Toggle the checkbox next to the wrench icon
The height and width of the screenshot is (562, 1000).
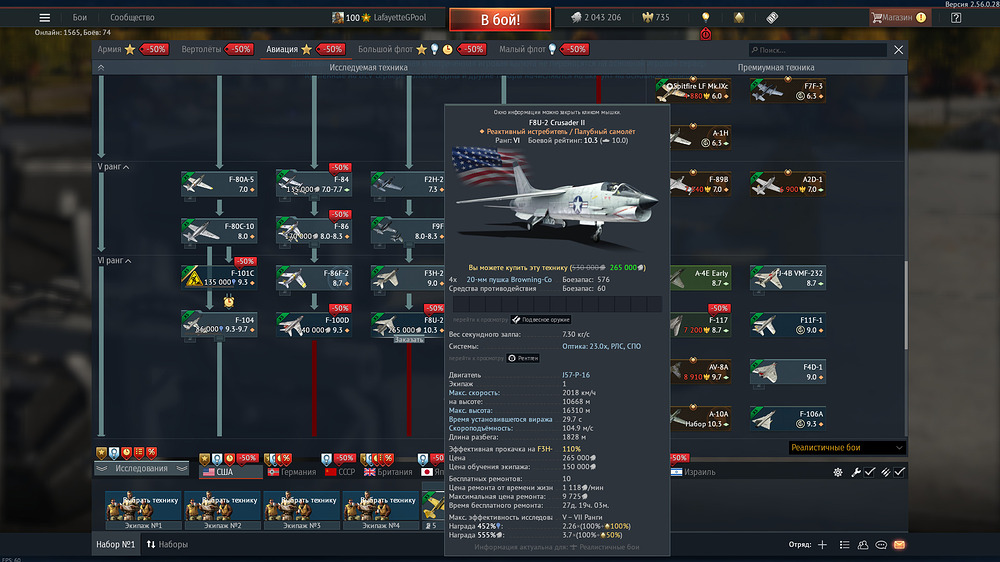870,472
